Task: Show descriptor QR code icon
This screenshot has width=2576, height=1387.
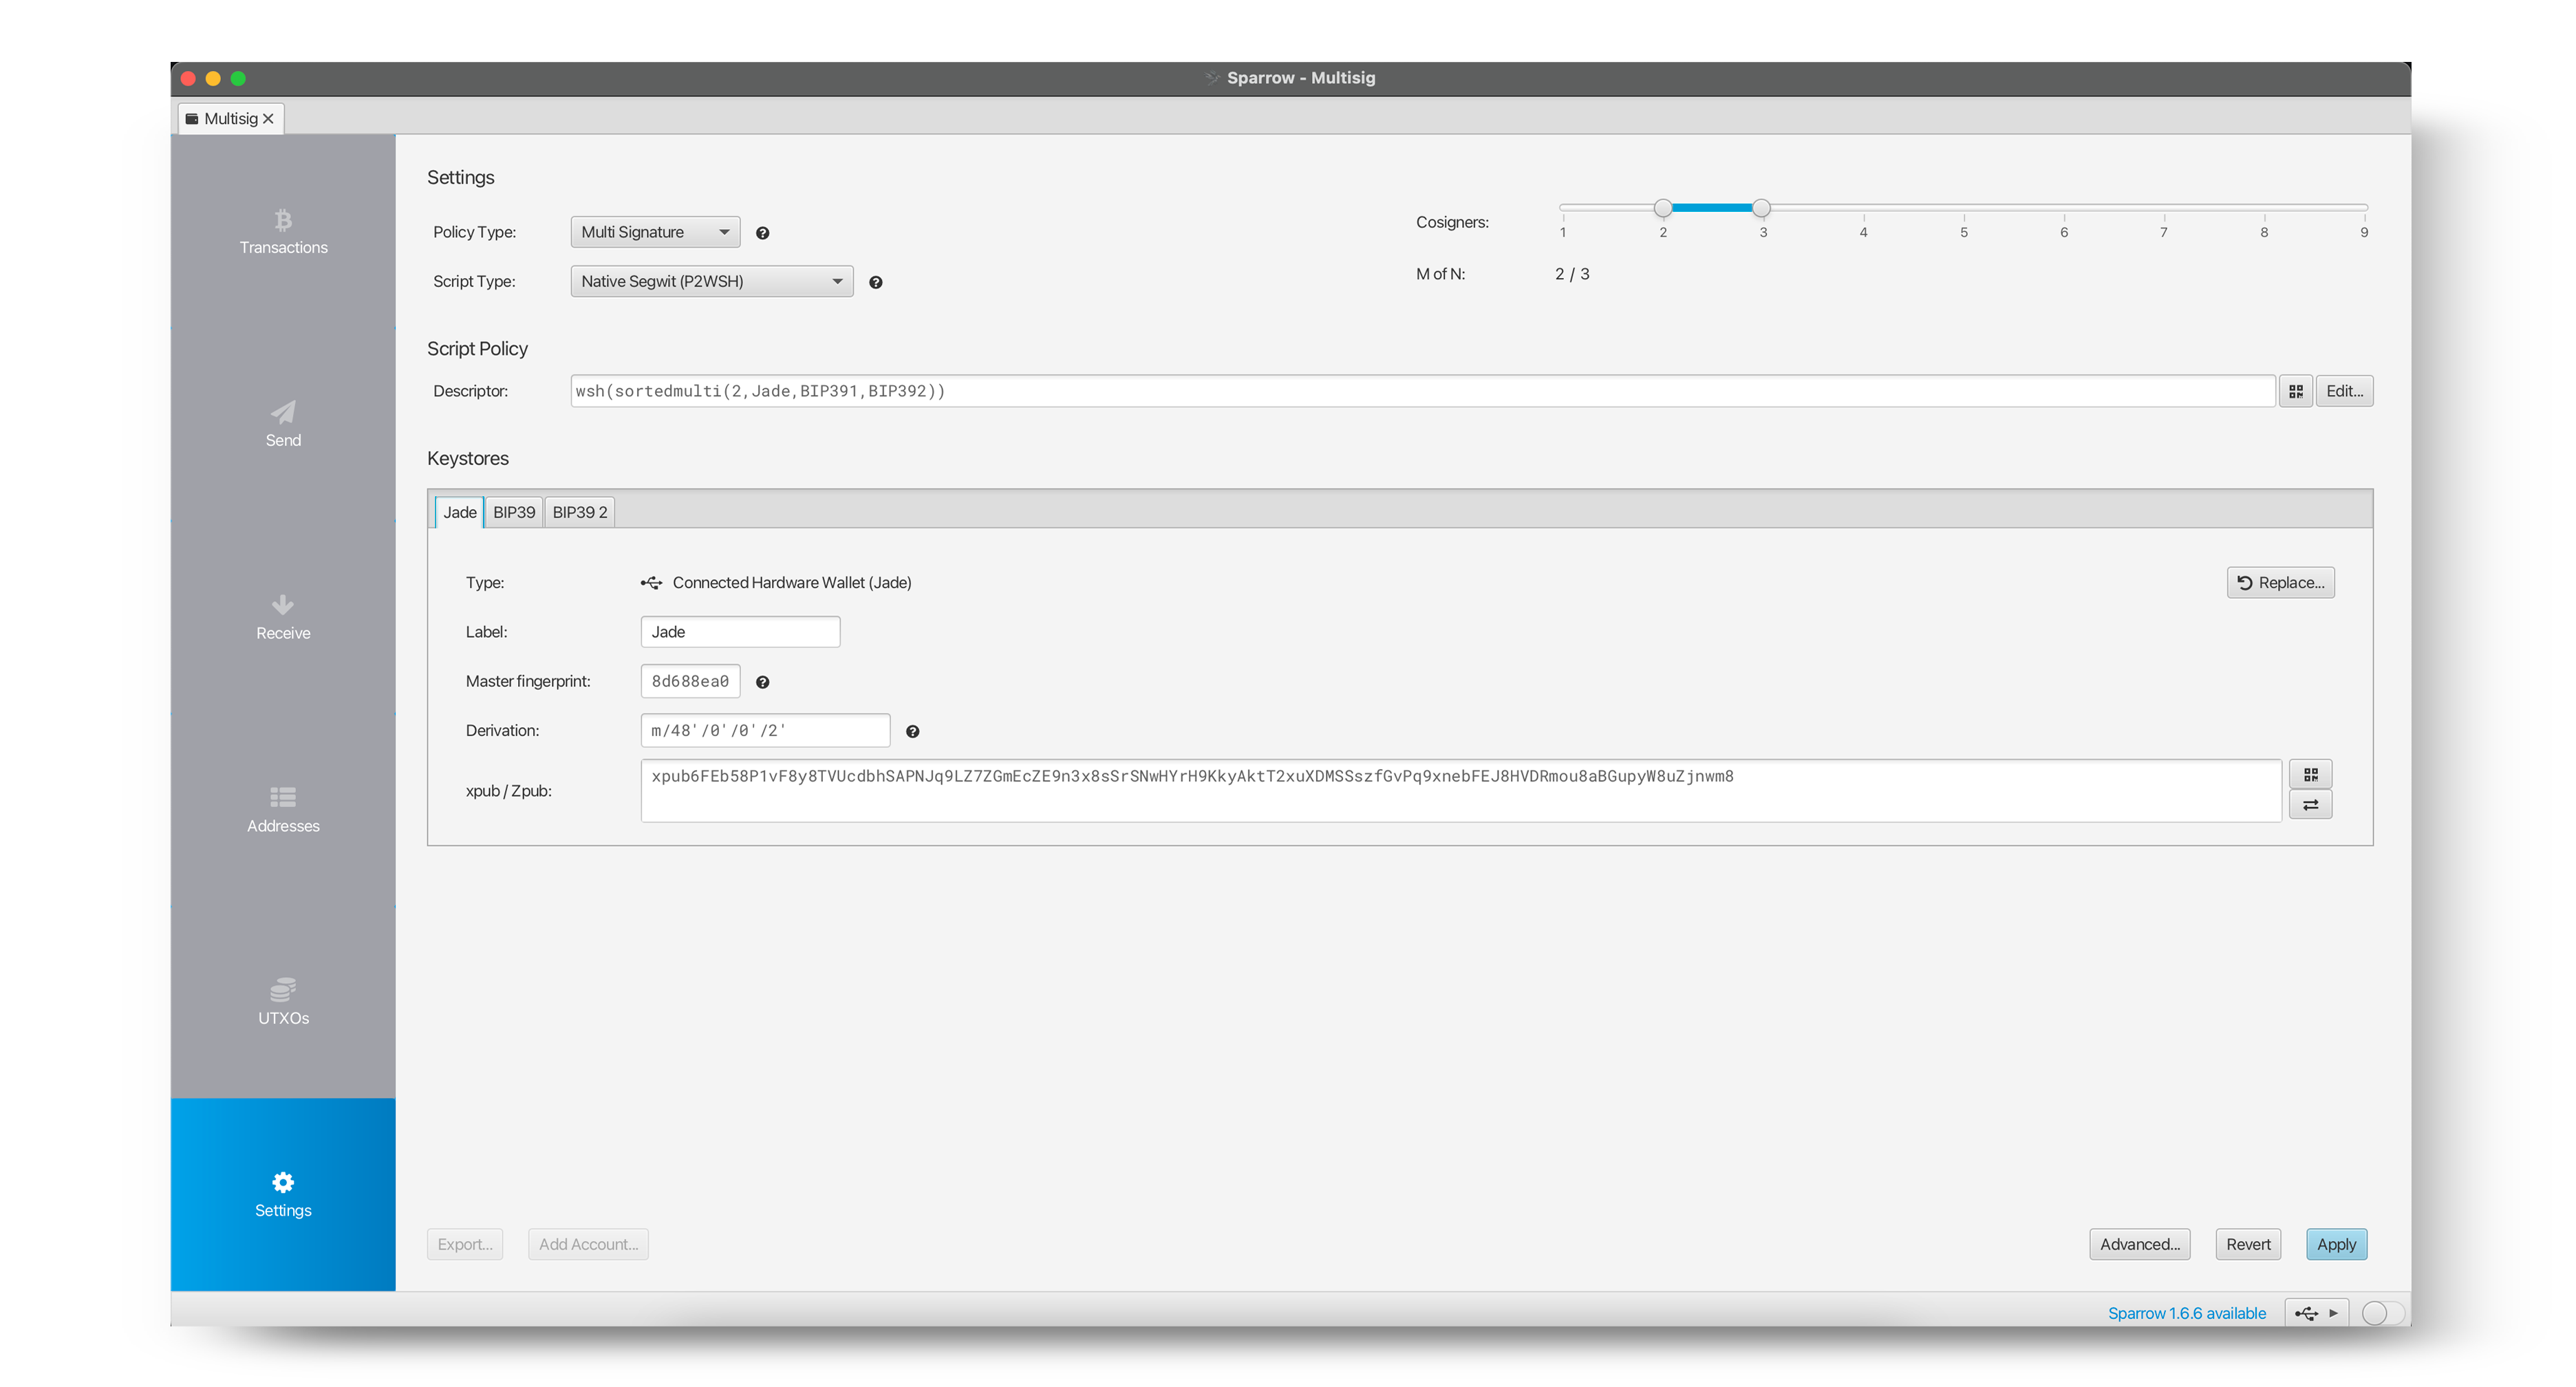Action: pyautogui.click(x=2295, y=391)
